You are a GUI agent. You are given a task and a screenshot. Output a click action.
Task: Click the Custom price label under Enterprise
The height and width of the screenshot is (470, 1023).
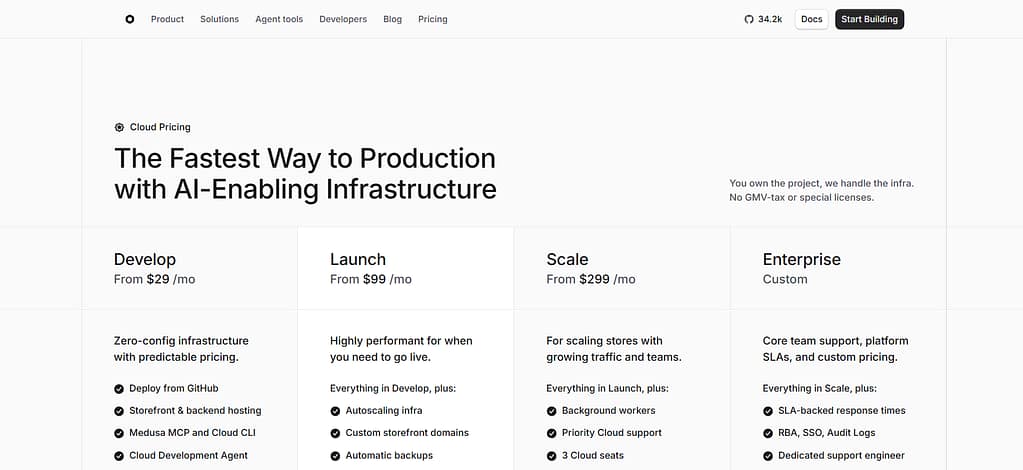[785, 279]
